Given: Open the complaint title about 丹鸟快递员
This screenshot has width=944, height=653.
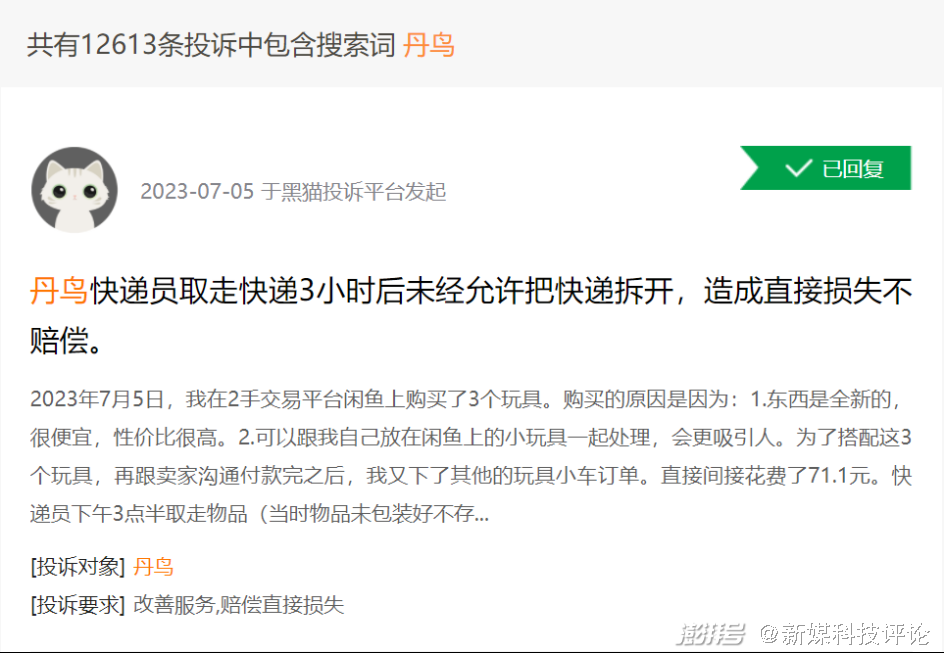Looking at the screenshot, I should [x=471, y=316].
